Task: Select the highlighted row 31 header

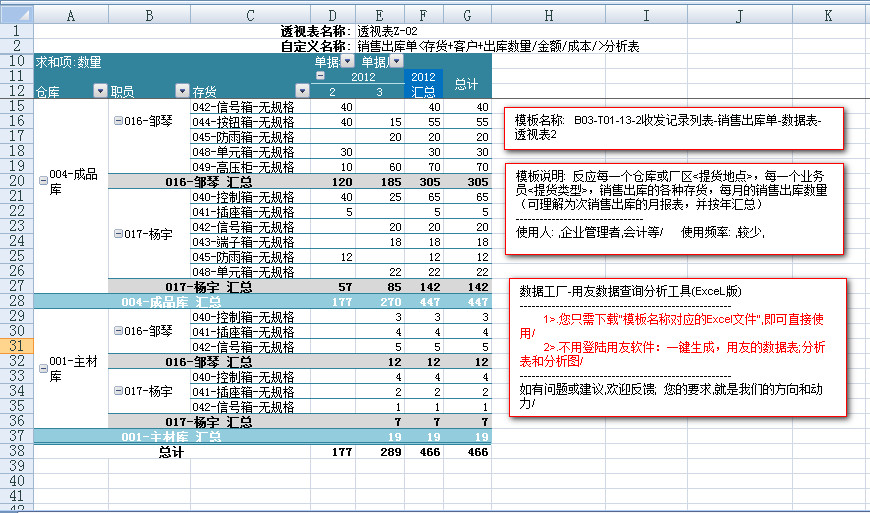Action: click(x=16, y=346)
